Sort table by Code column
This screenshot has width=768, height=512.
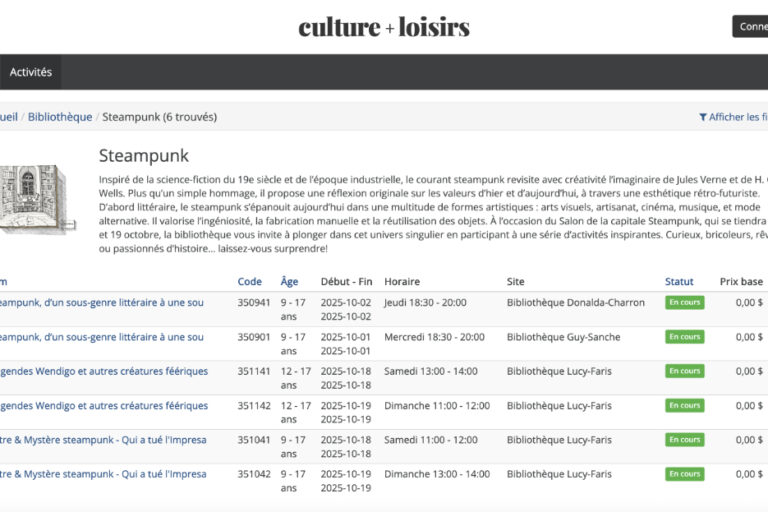249,281
